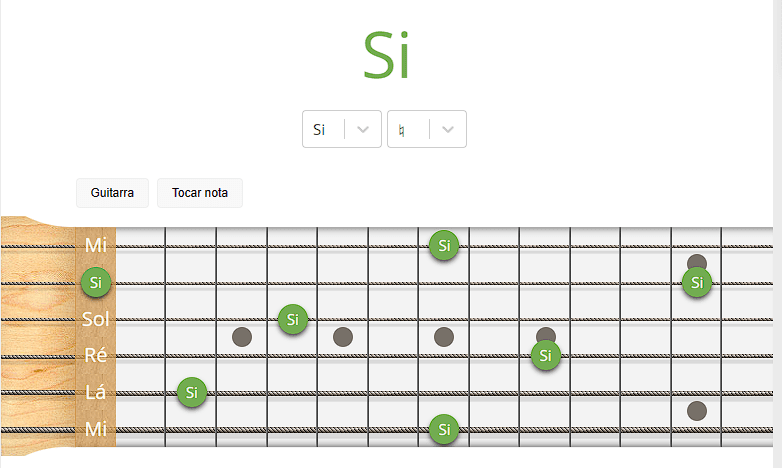Open the Si note dropdown arrow

point(364,129)
